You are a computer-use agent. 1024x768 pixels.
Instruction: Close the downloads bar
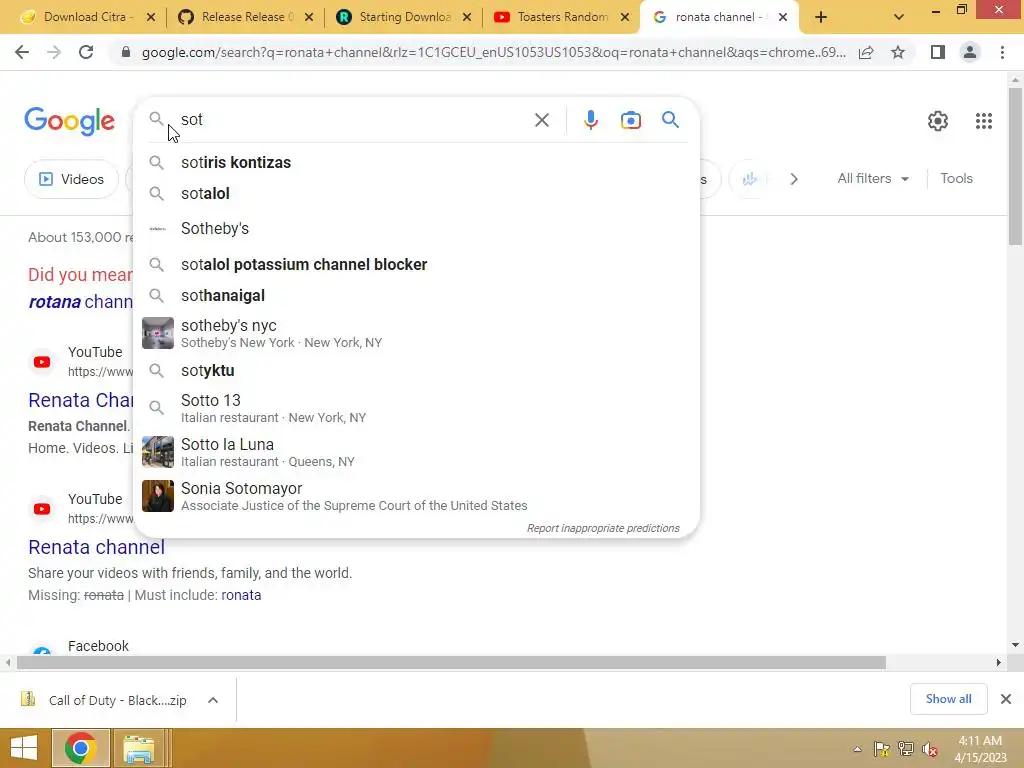pyautogui.click(x=1006, y=699)
